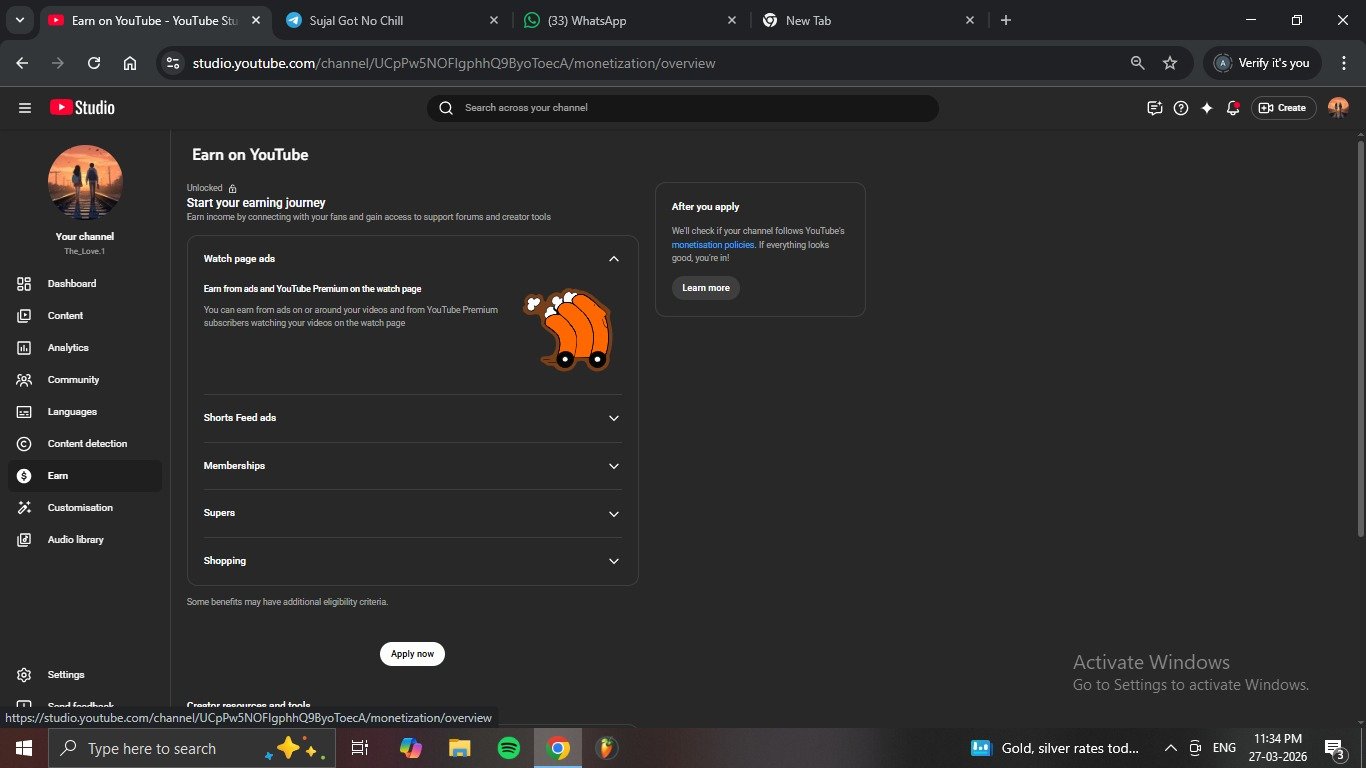Click the sparkle Ask Studio icon

coord(1207,108)
